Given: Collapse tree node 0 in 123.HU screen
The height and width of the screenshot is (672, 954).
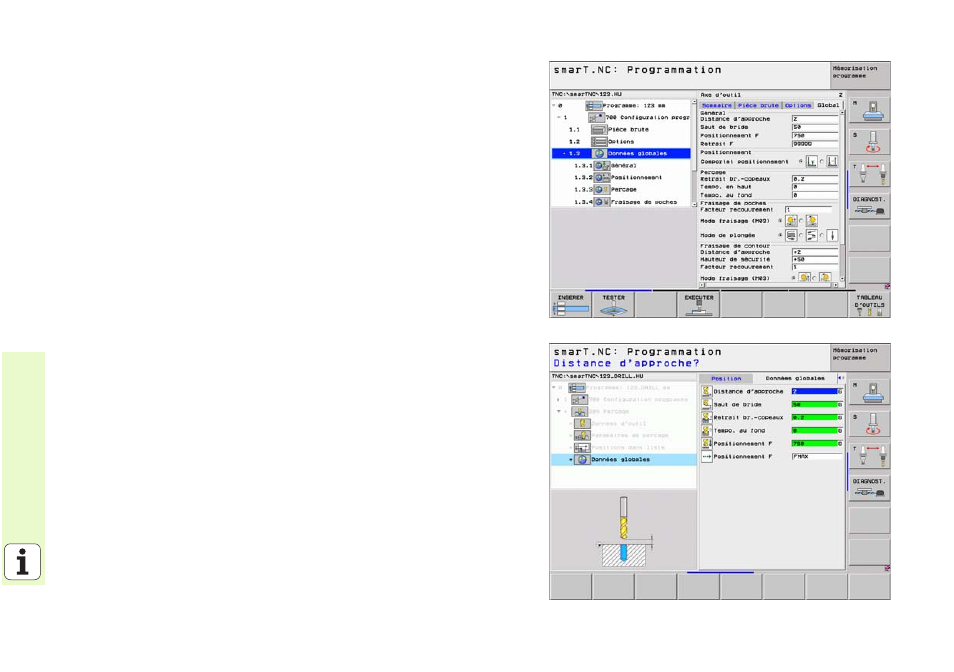Looking at the screenshot, I should tap(554, 106).
